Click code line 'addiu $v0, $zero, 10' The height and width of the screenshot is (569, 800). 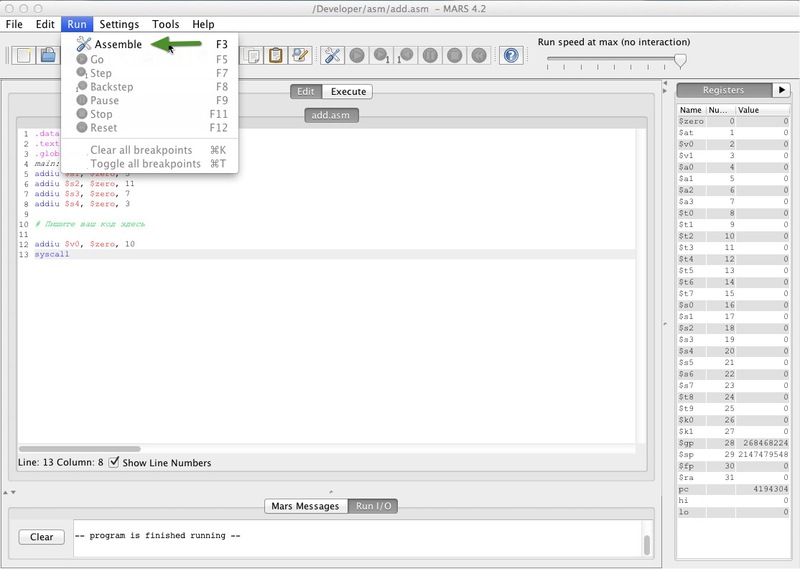(x=85, y=244)
